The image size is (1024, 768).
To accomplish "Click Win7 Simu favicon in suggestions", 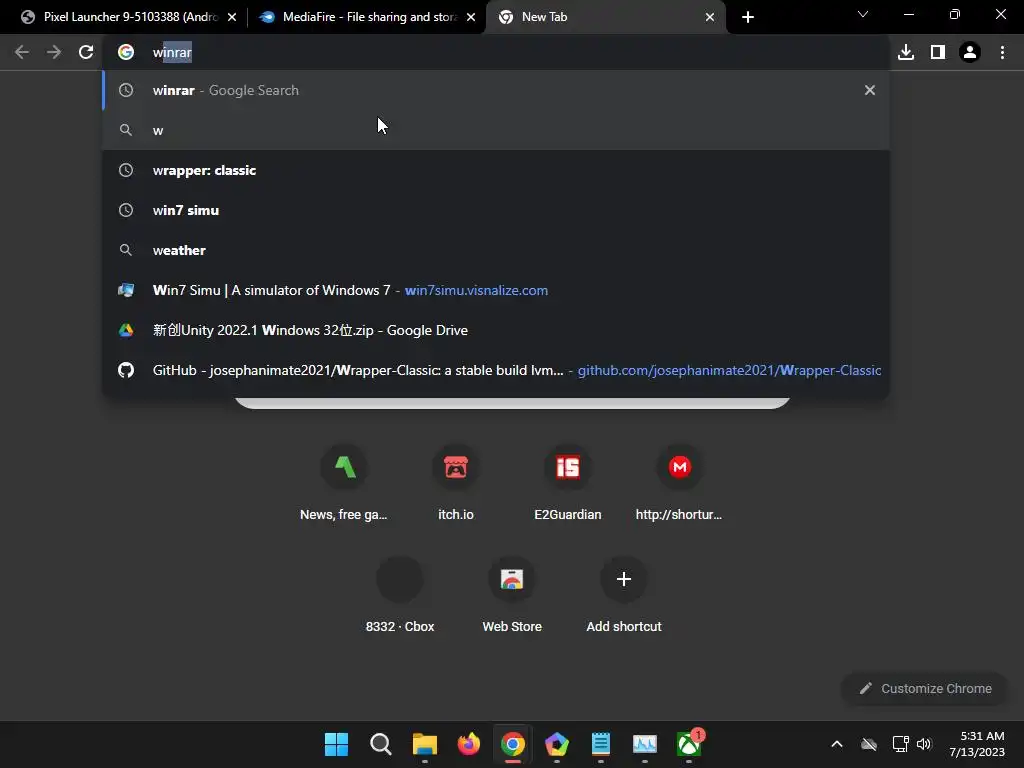I will (126, 290).
